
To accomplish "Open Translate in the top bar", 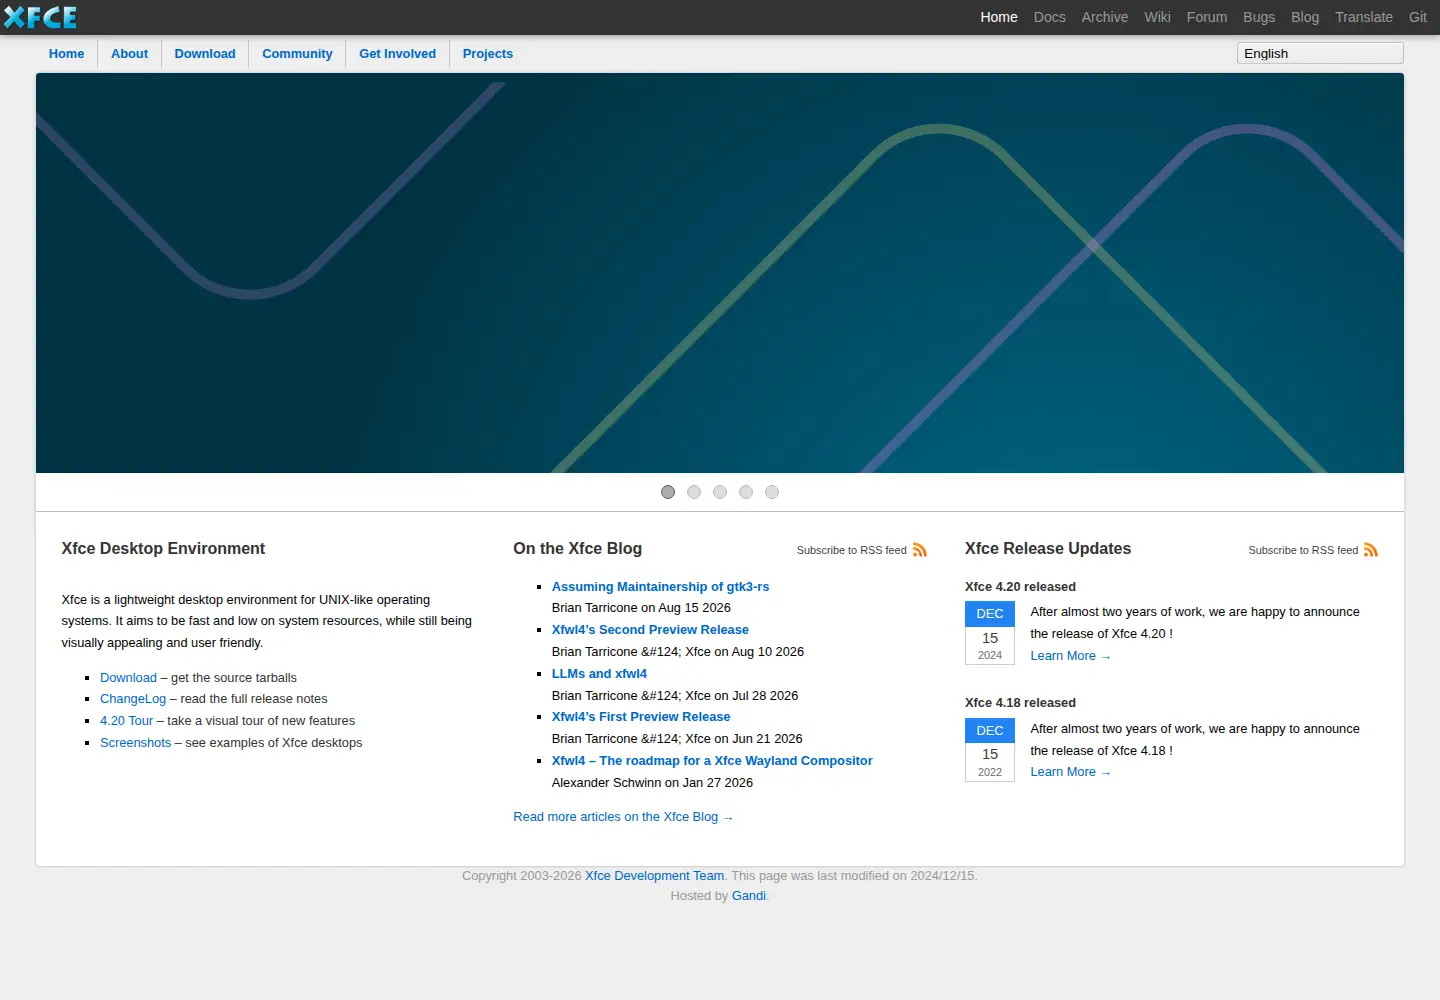I will [1364, 17].
